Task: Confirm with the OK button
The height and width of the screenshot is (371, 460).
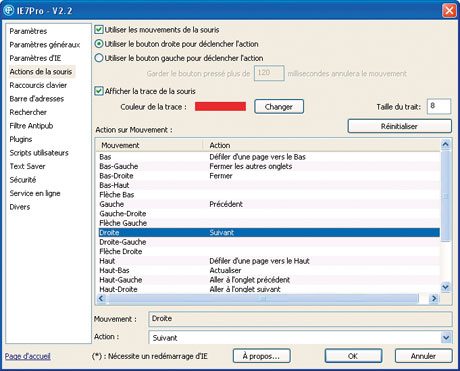Action: [353, 356]
